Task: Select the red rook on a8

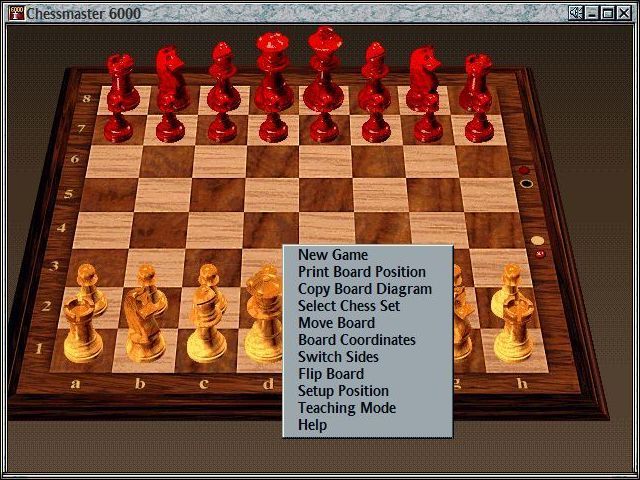Action: (x=122, y=84)
